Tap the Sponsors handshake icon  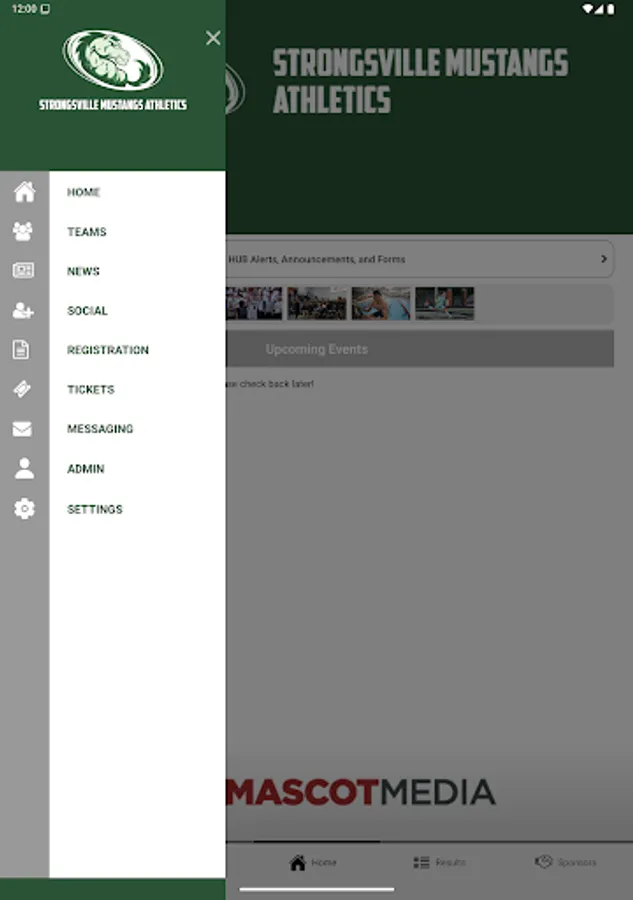point(543,862)
